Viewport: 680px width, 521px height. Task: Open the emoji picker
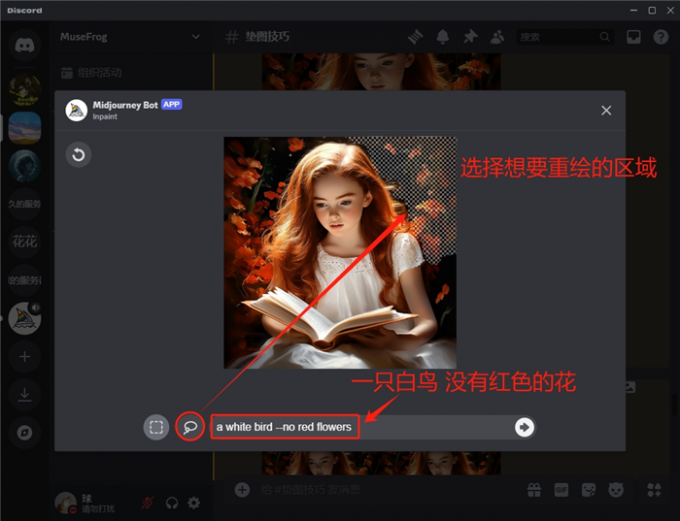(x=616, y=490)
